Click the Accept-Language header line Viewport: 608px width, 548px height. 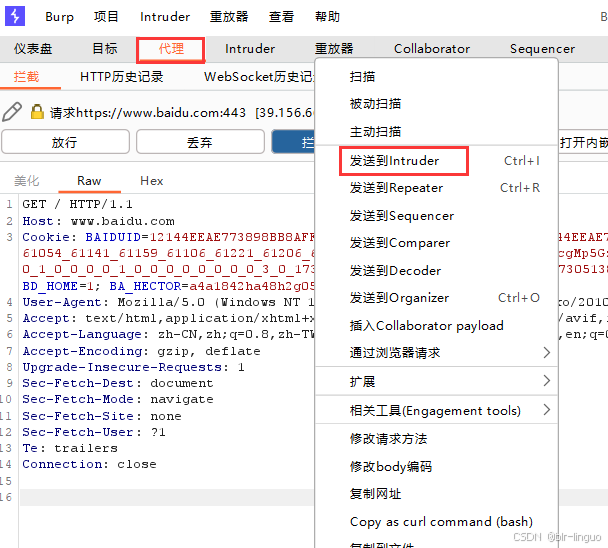168,334
